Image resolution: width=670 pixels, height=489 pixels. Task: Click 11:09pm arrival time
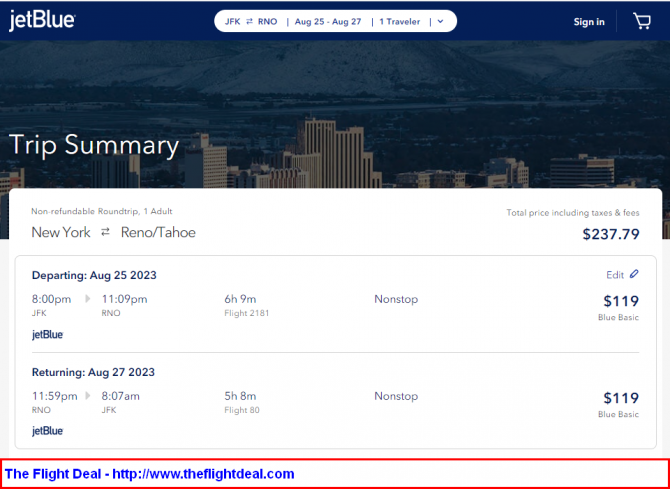(x=124, y=299)
